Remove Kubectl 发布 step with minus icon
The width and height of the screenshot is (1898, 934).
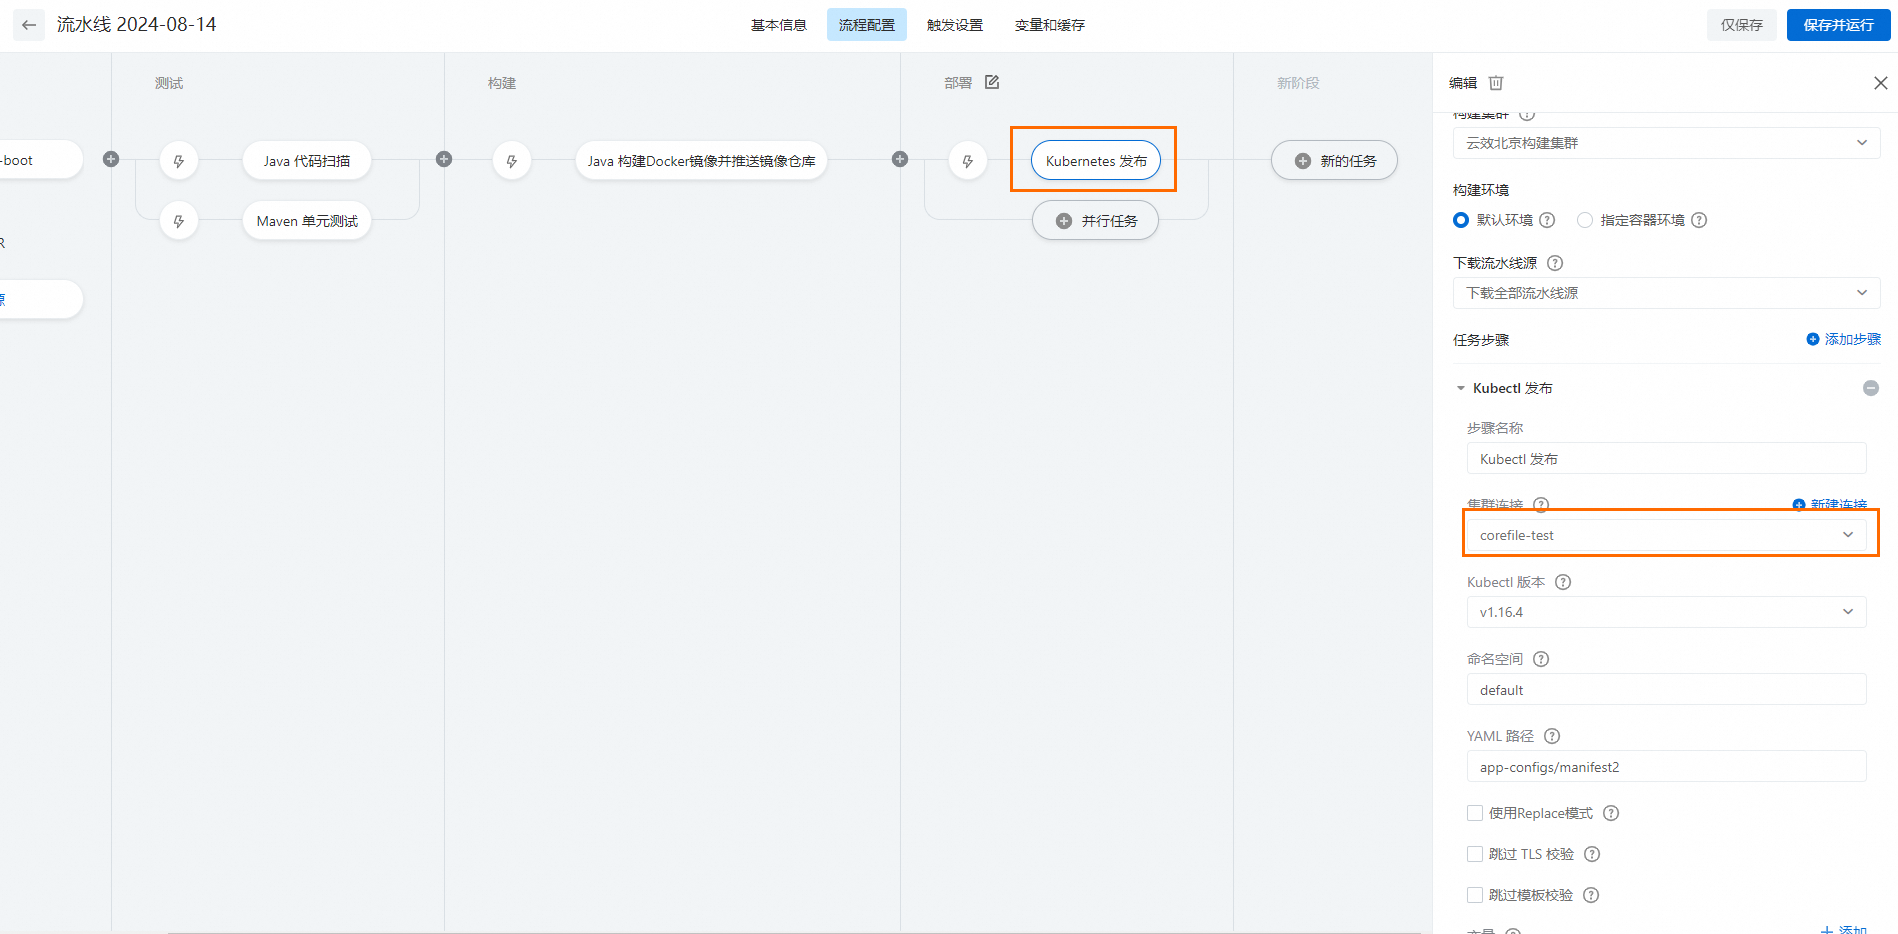coord(1871,388)
